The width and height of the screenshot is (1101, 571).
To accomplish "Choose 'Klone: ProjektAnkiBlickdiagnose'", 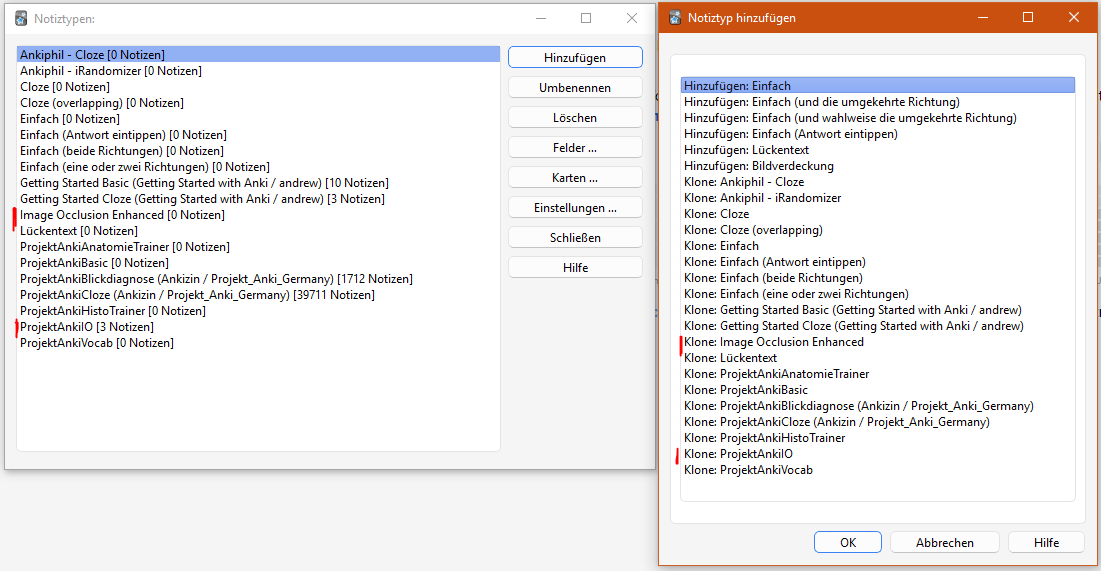I will point(878,407).
